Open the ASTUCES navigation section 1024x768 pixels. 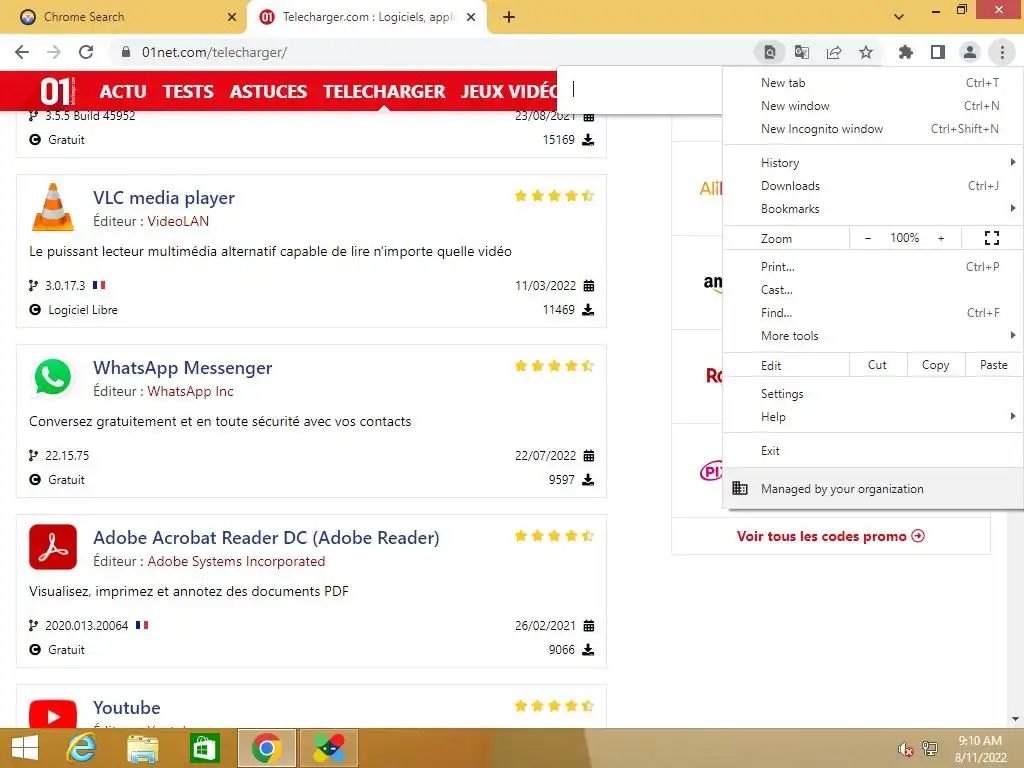268,91
